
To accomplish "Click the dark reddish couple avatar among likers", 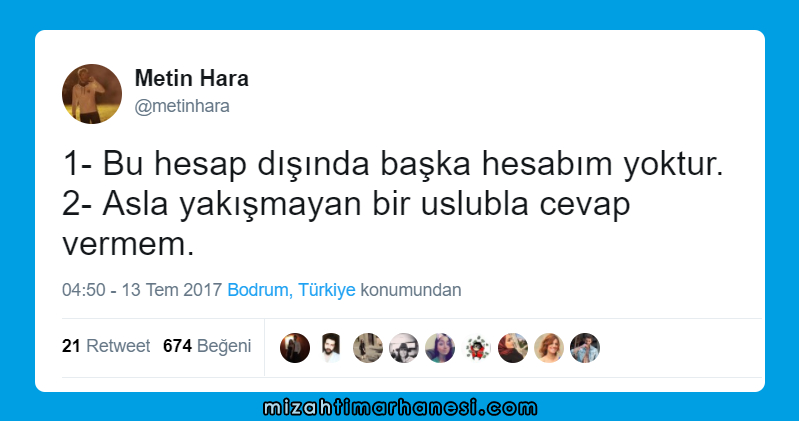I will coord(295,348).
